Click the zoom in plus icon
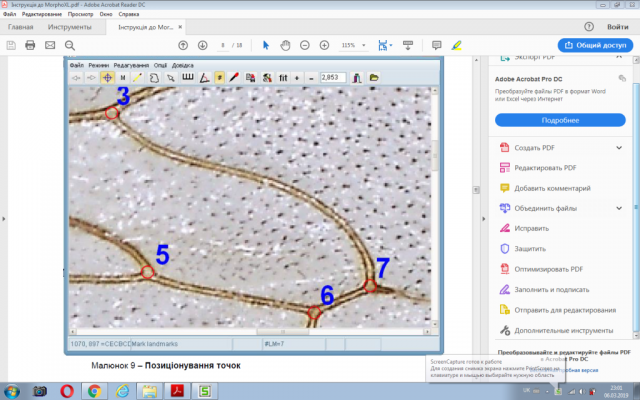Screen dimensions: 640x400 point(324,45)
